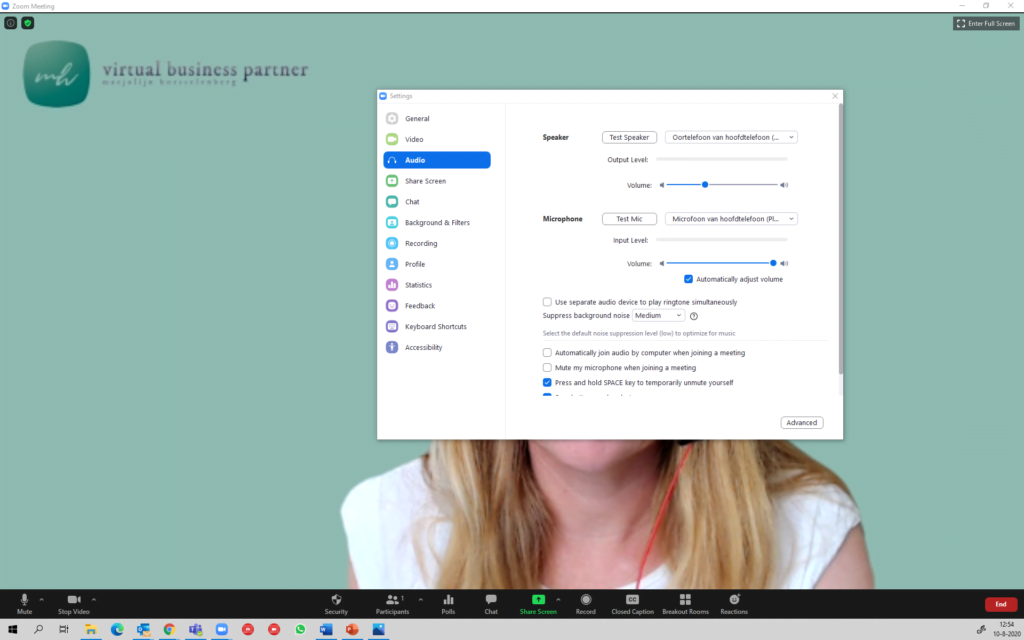
Task: Click the Windows Start button
Action: [x=12, y=630]
